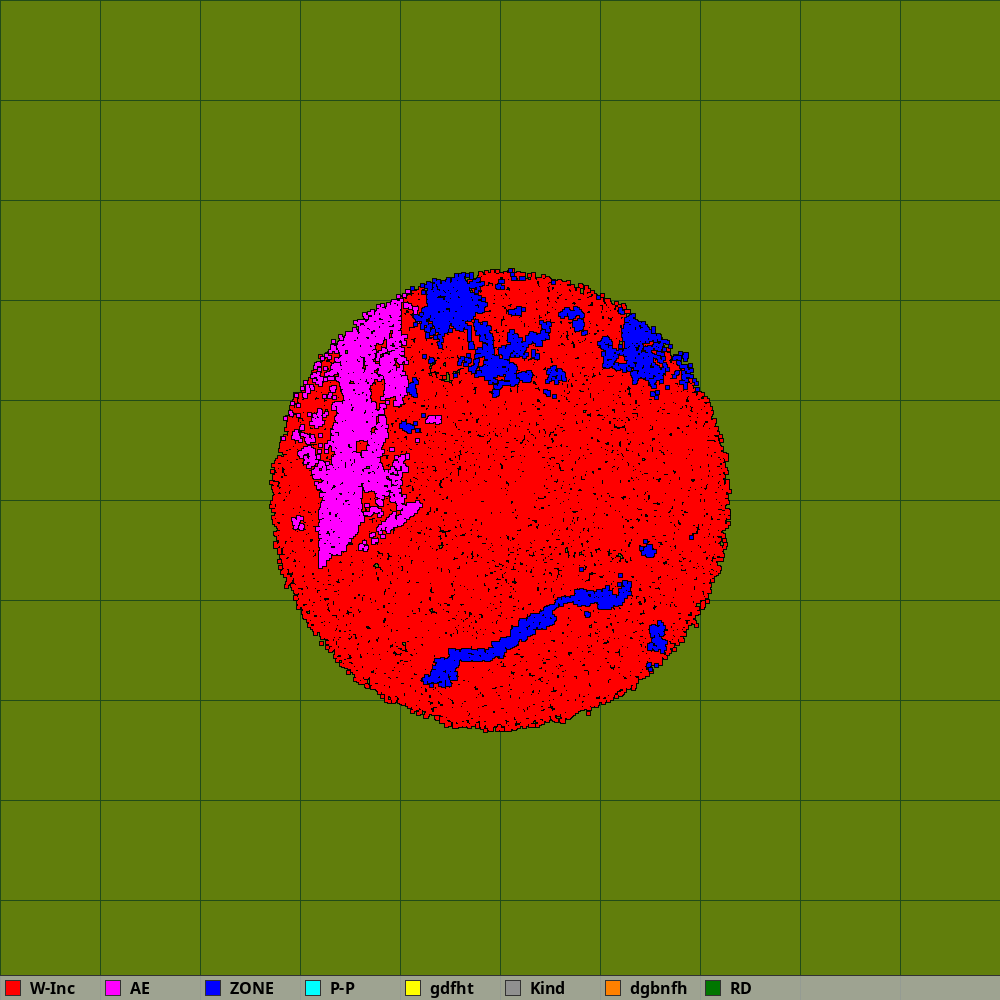Click the long diagonal blue ZONE streak
The image size is (1000, 1000).
[x=527, y=631]
